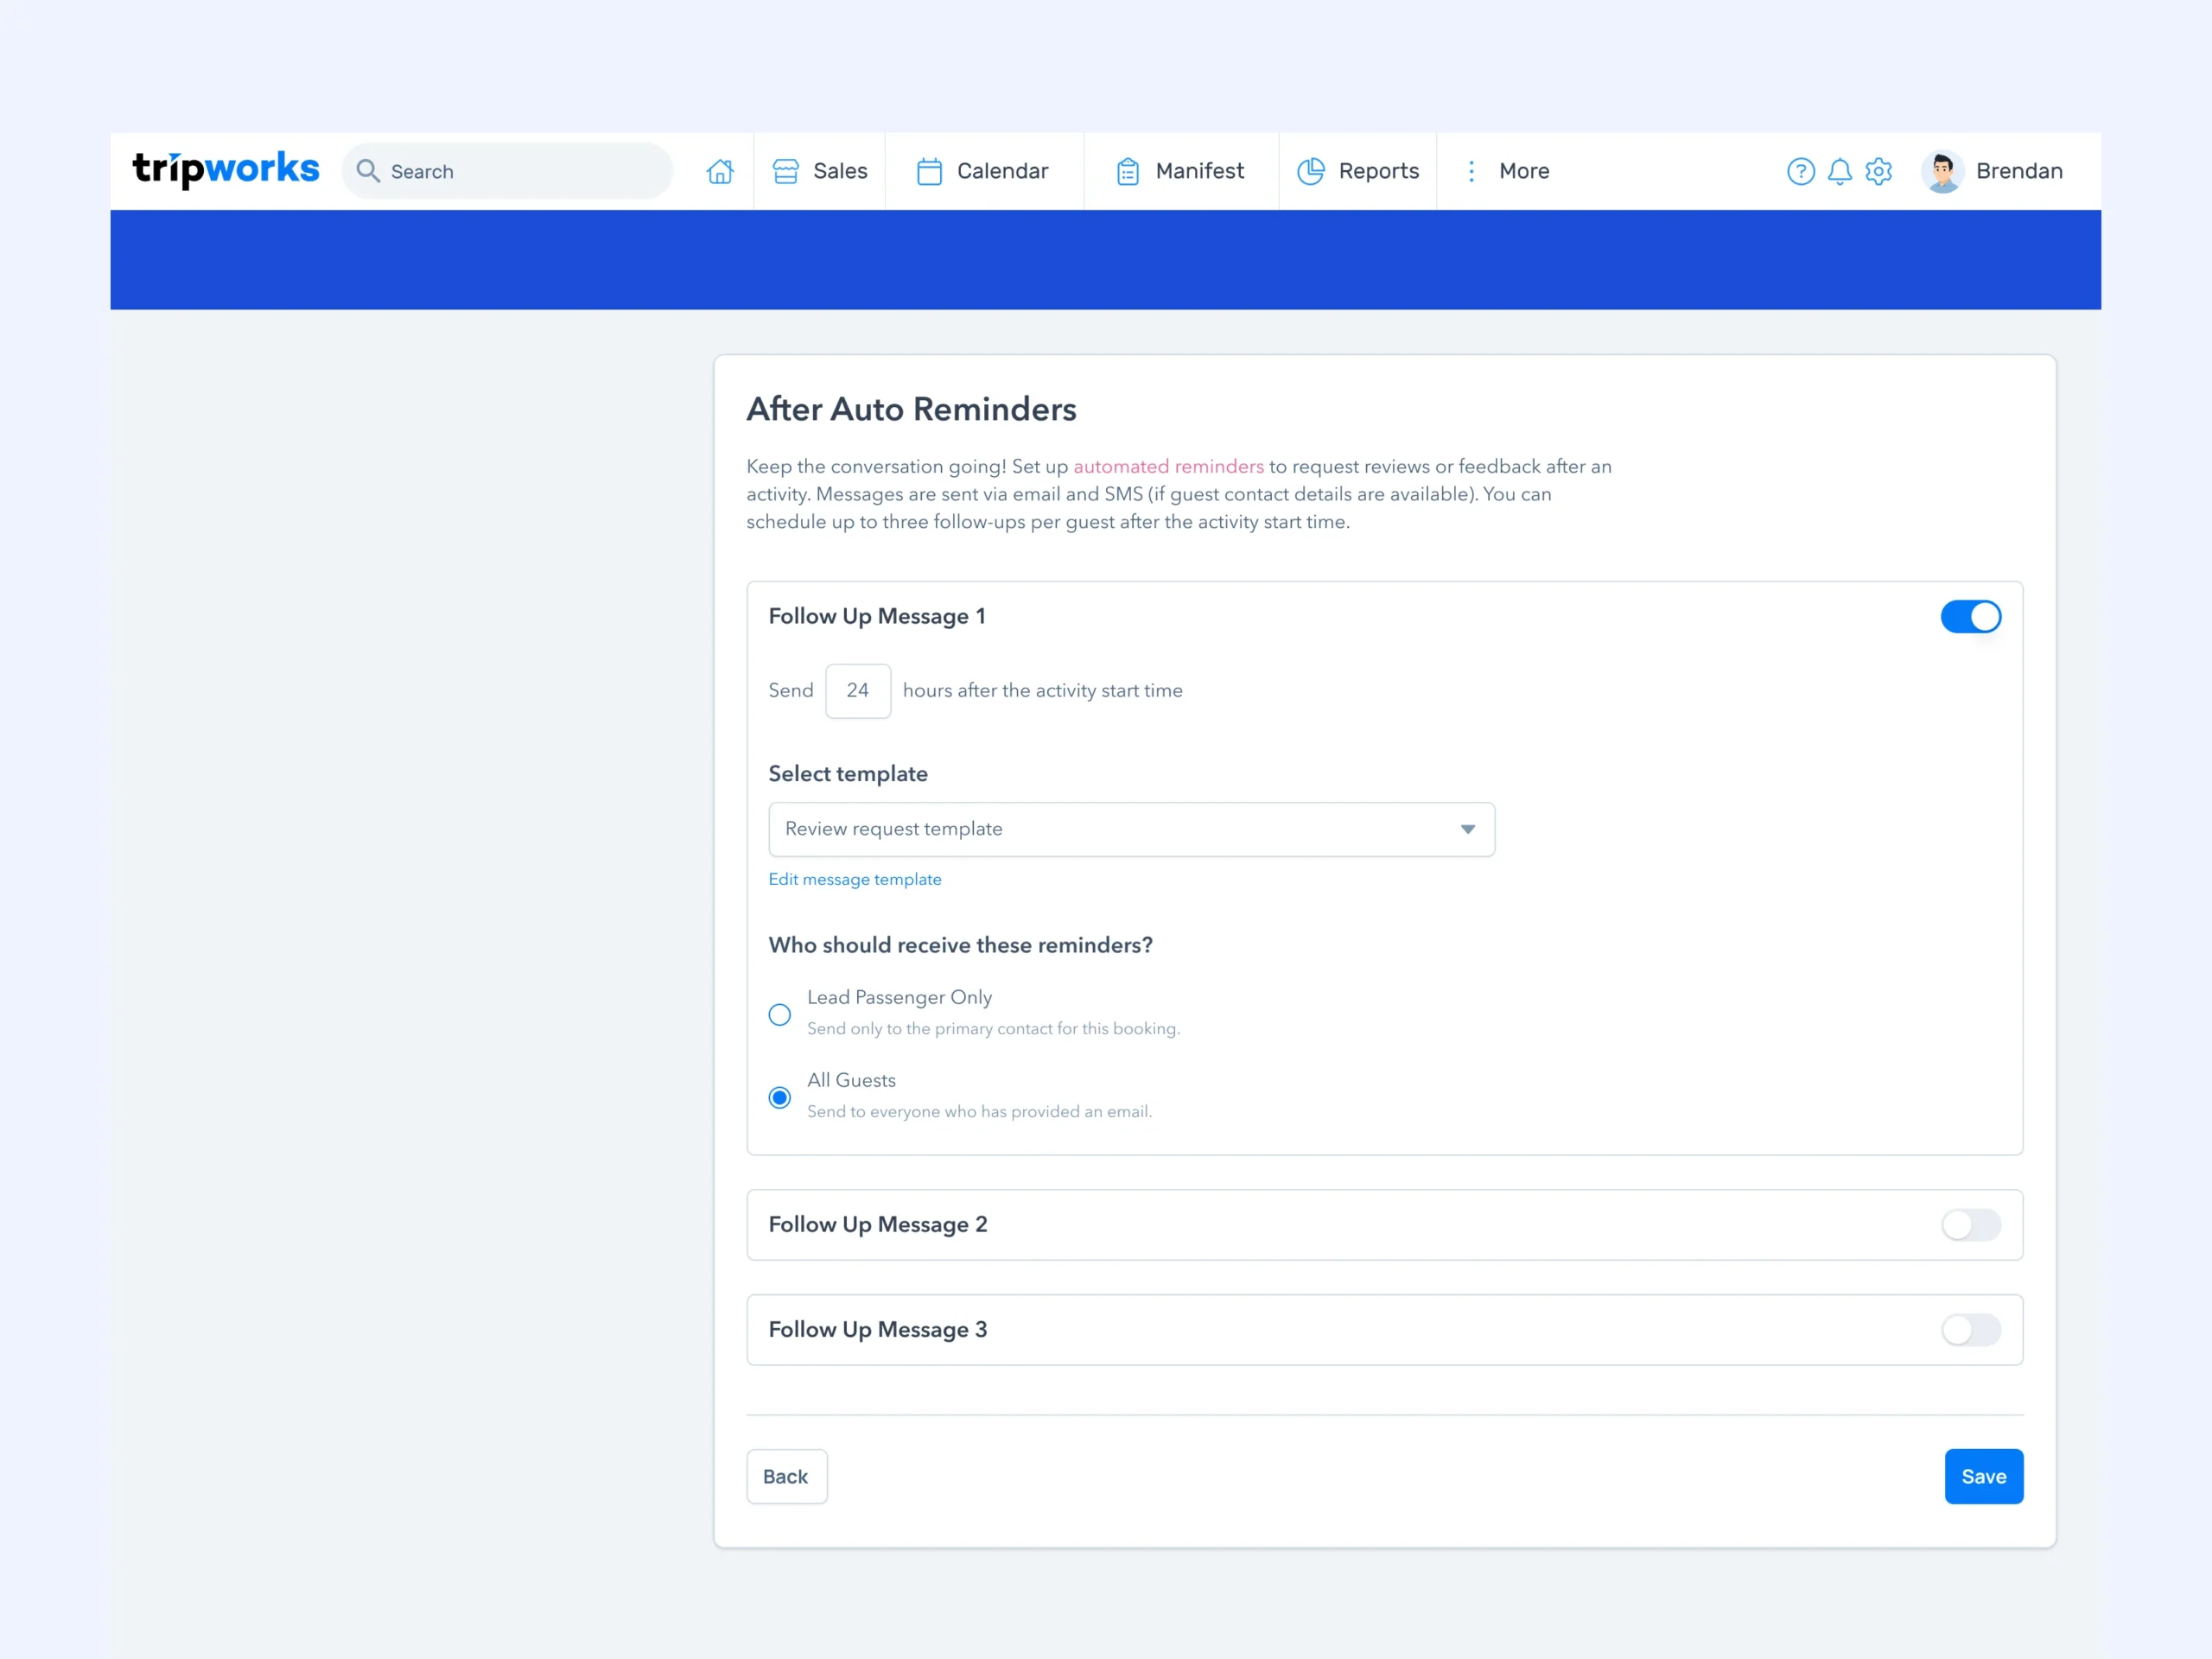This screenshot has width=2212, height=1659.
Task: Go to the home icon in navbar
Action: point(720,171)
